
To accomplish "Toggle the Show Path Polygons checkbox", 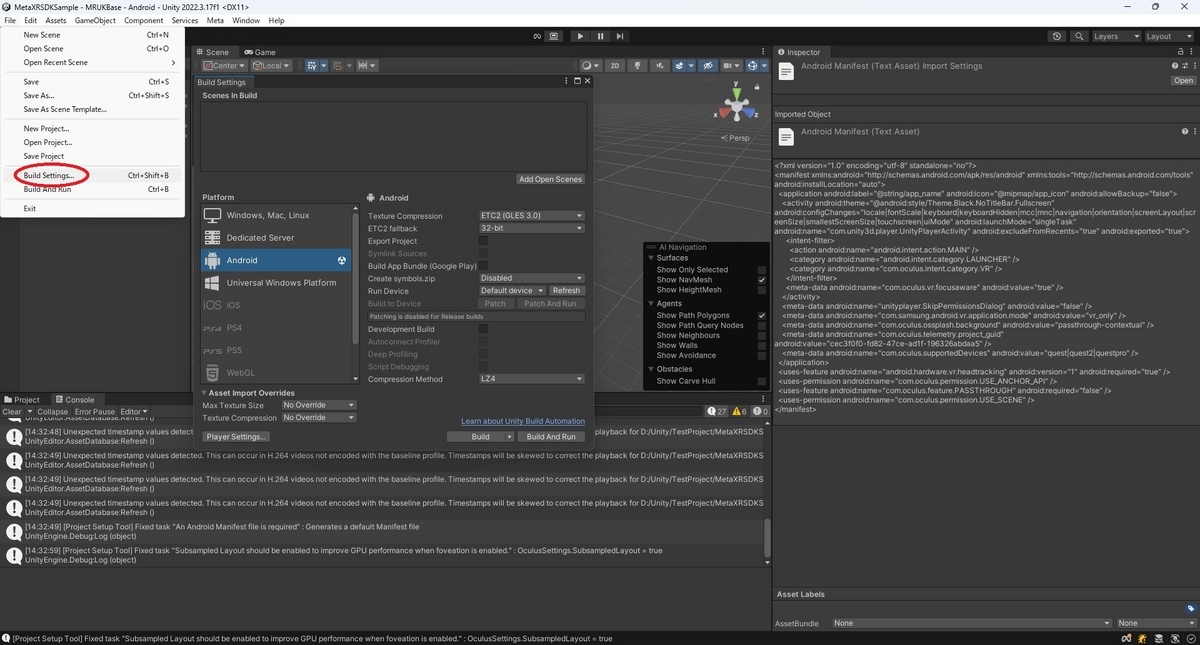I will tap(762, 315).
